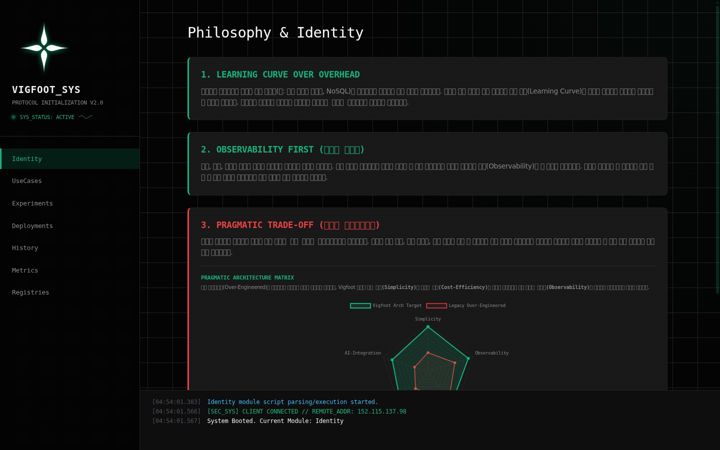Open the Identity section in sidebar
The image size is (720, 450).
[70, 159]
